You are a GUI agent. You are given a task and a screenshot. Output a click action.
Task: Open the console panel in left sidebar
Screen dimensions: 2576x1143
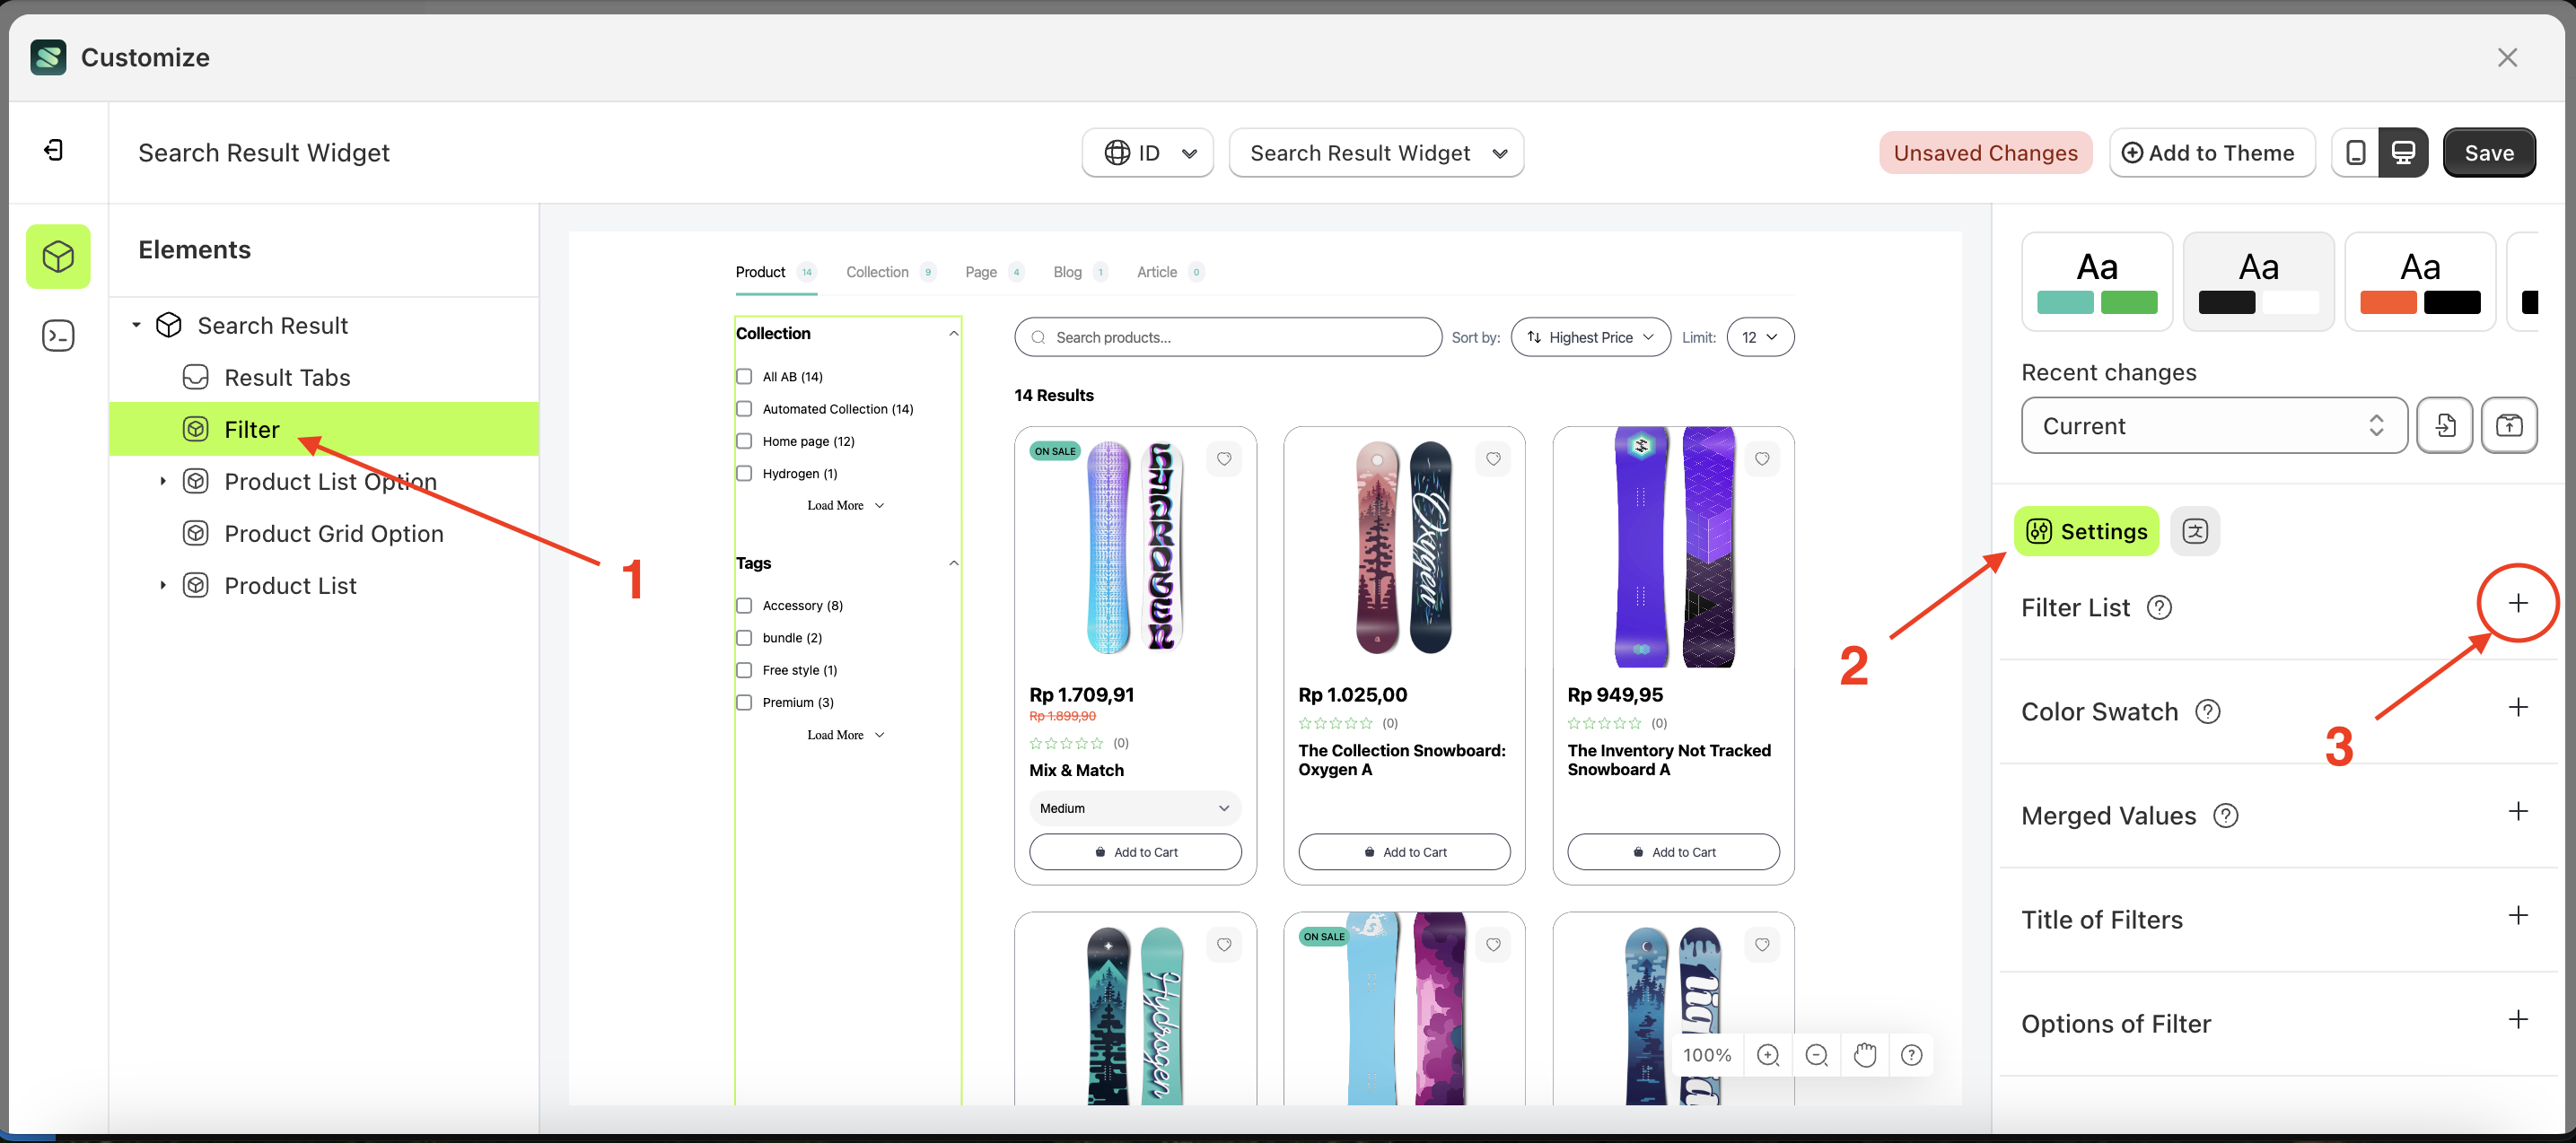58,335
